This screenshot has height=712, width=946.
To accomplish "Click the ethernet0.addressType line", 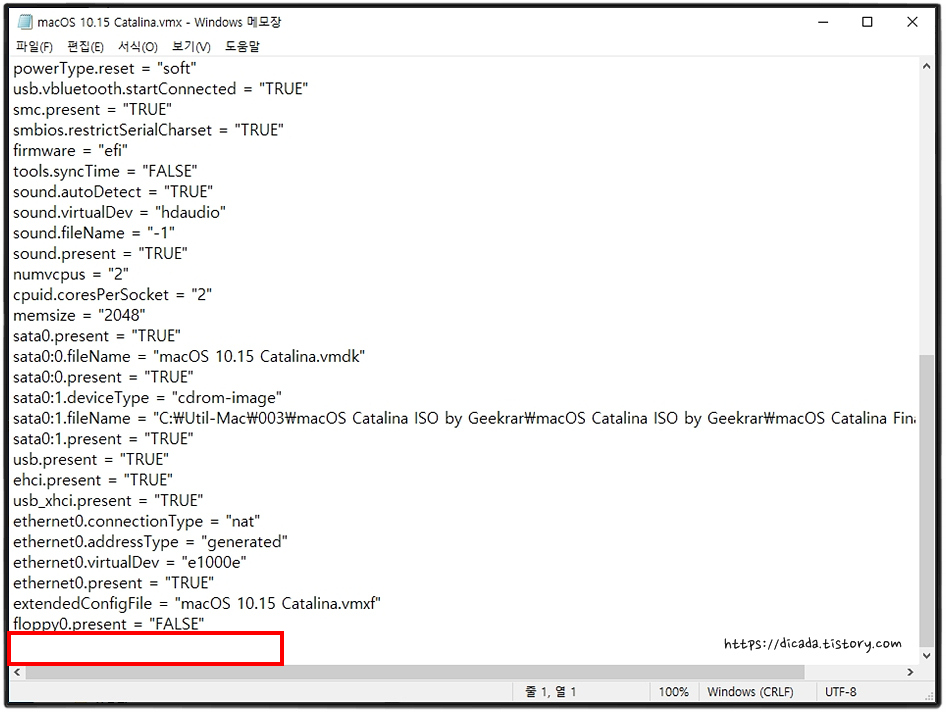I will [150, 542].
